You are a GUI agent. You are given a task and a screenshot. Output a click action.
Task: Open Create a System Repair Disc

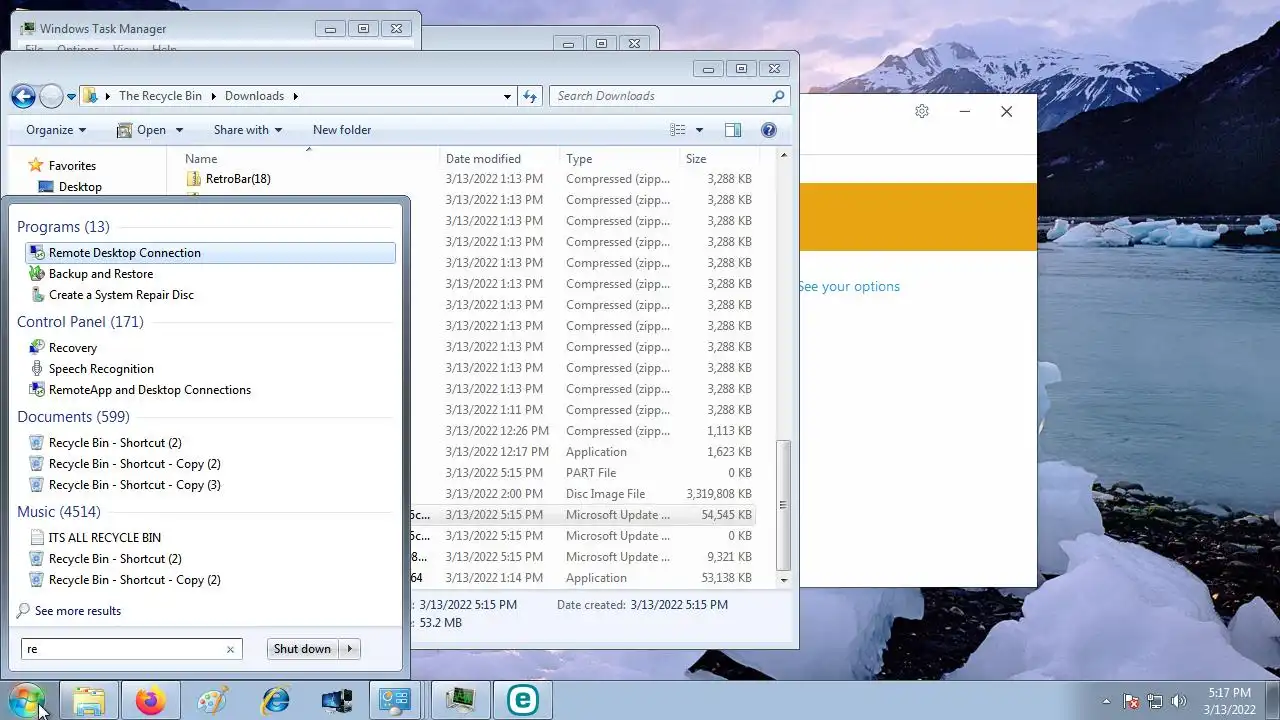point(121,295)
